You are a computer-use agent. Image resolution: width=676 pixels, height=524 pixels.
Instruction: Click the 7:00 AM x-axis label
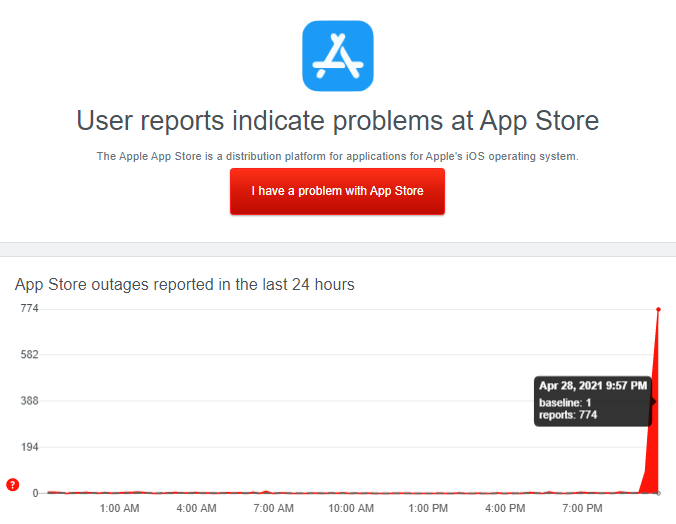tap(274, 508)
